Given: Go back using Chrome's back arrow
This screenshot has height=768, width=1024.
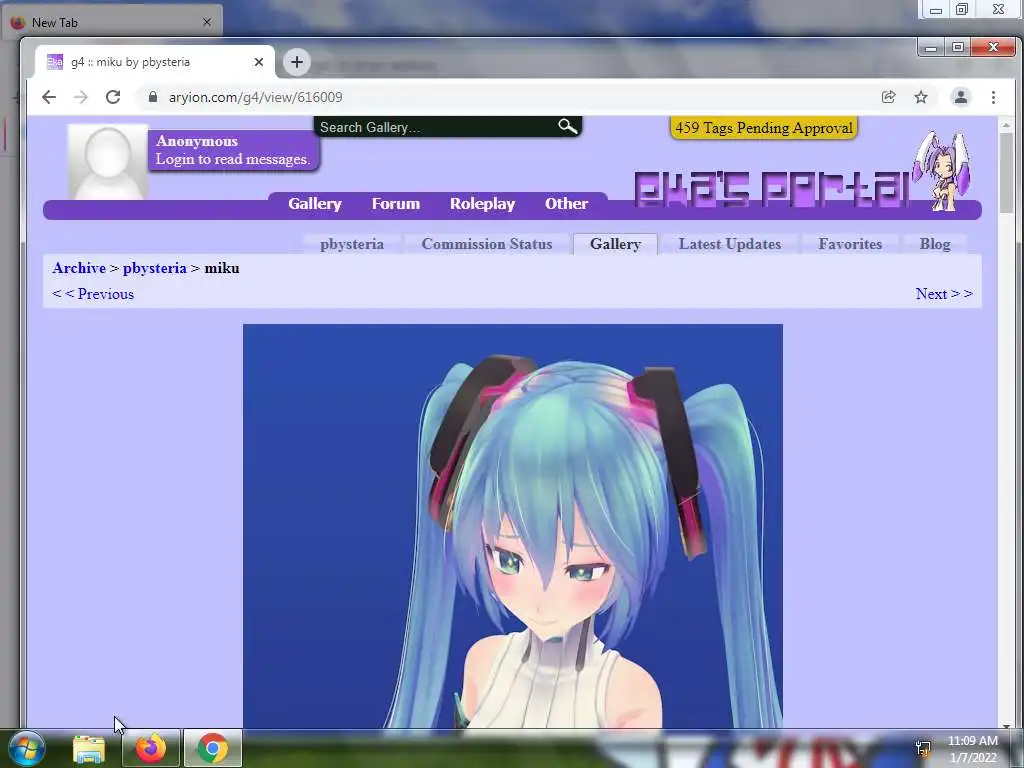Looking at the screenshot, I should coord(48,97).
